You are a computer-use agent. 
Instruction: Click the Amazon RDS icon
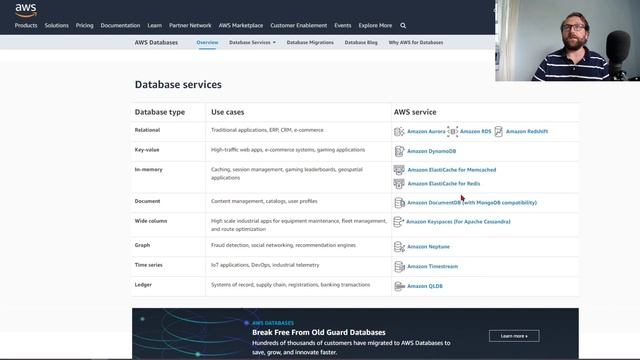pos(453,131)
